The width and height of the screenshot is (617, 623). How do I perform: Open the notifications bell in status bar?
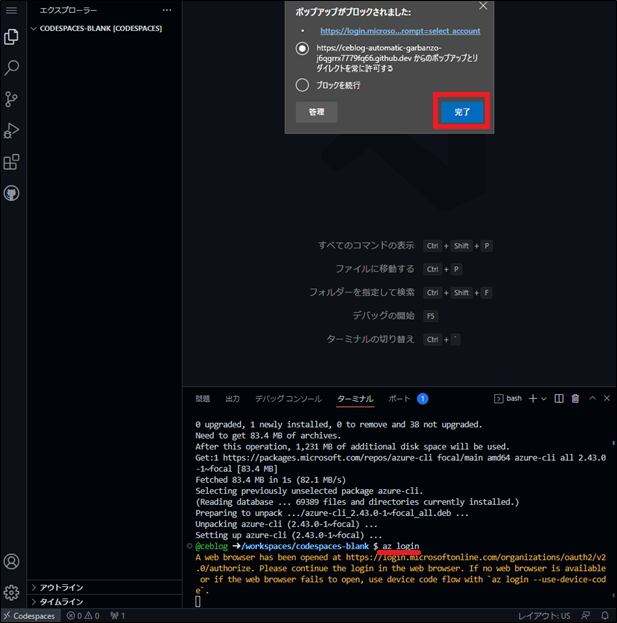pyautogui.click(x=605, y=616)
